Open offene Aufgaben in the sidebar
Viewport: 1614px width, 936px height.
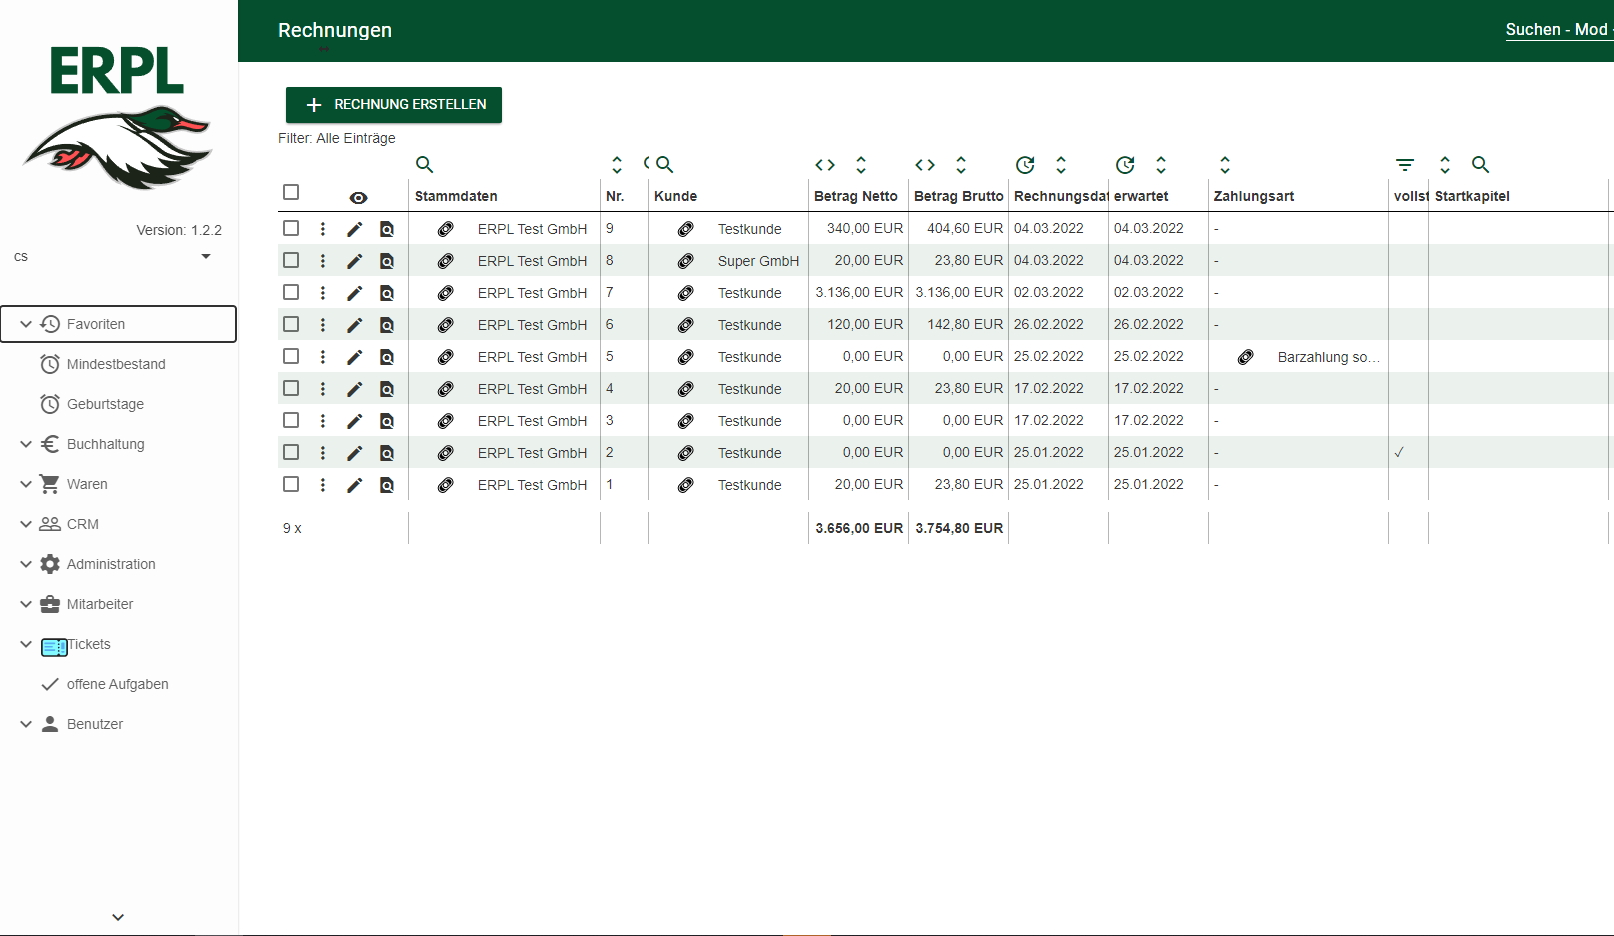(117, 684)
